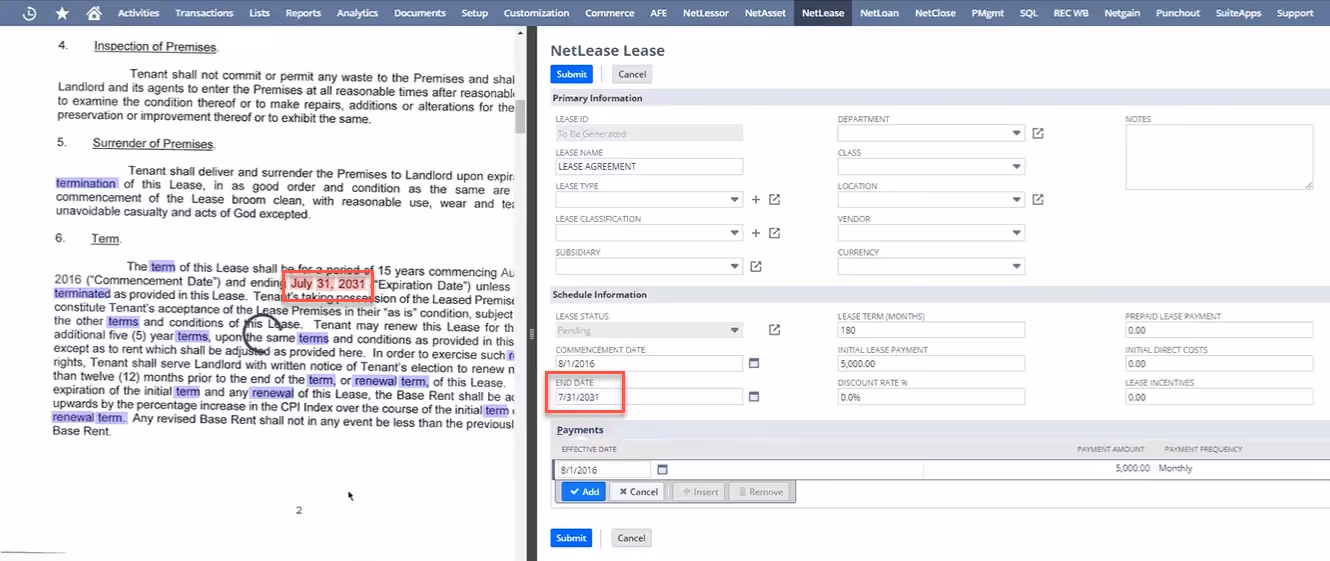Open the Commencement Date calendar picker

tap(755, 363)
